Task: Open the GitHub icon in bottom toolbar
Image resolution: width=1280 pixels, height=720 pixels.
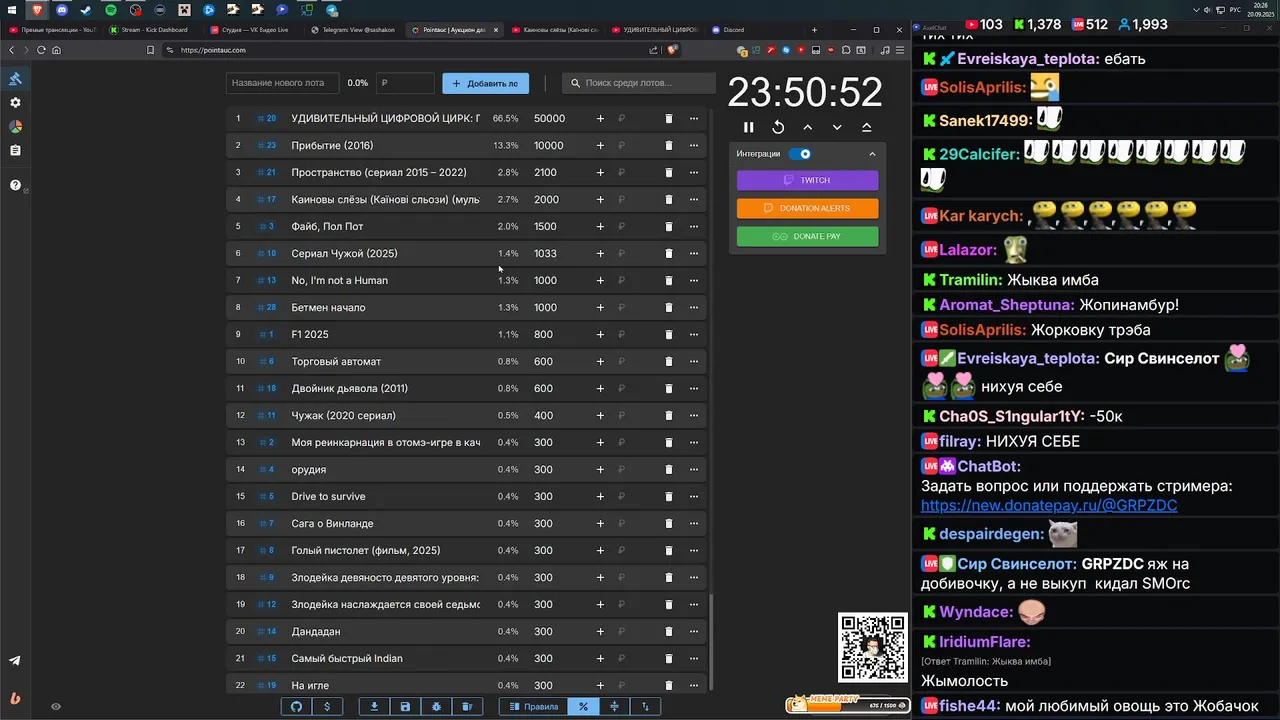Action: [296, 706]
